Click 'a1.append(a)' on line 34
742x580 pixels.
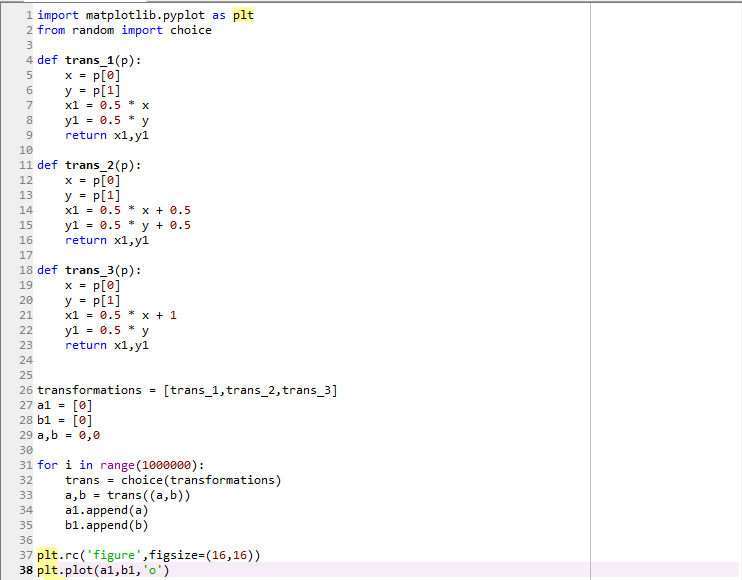pyautogui.click(x=106, y=510)
